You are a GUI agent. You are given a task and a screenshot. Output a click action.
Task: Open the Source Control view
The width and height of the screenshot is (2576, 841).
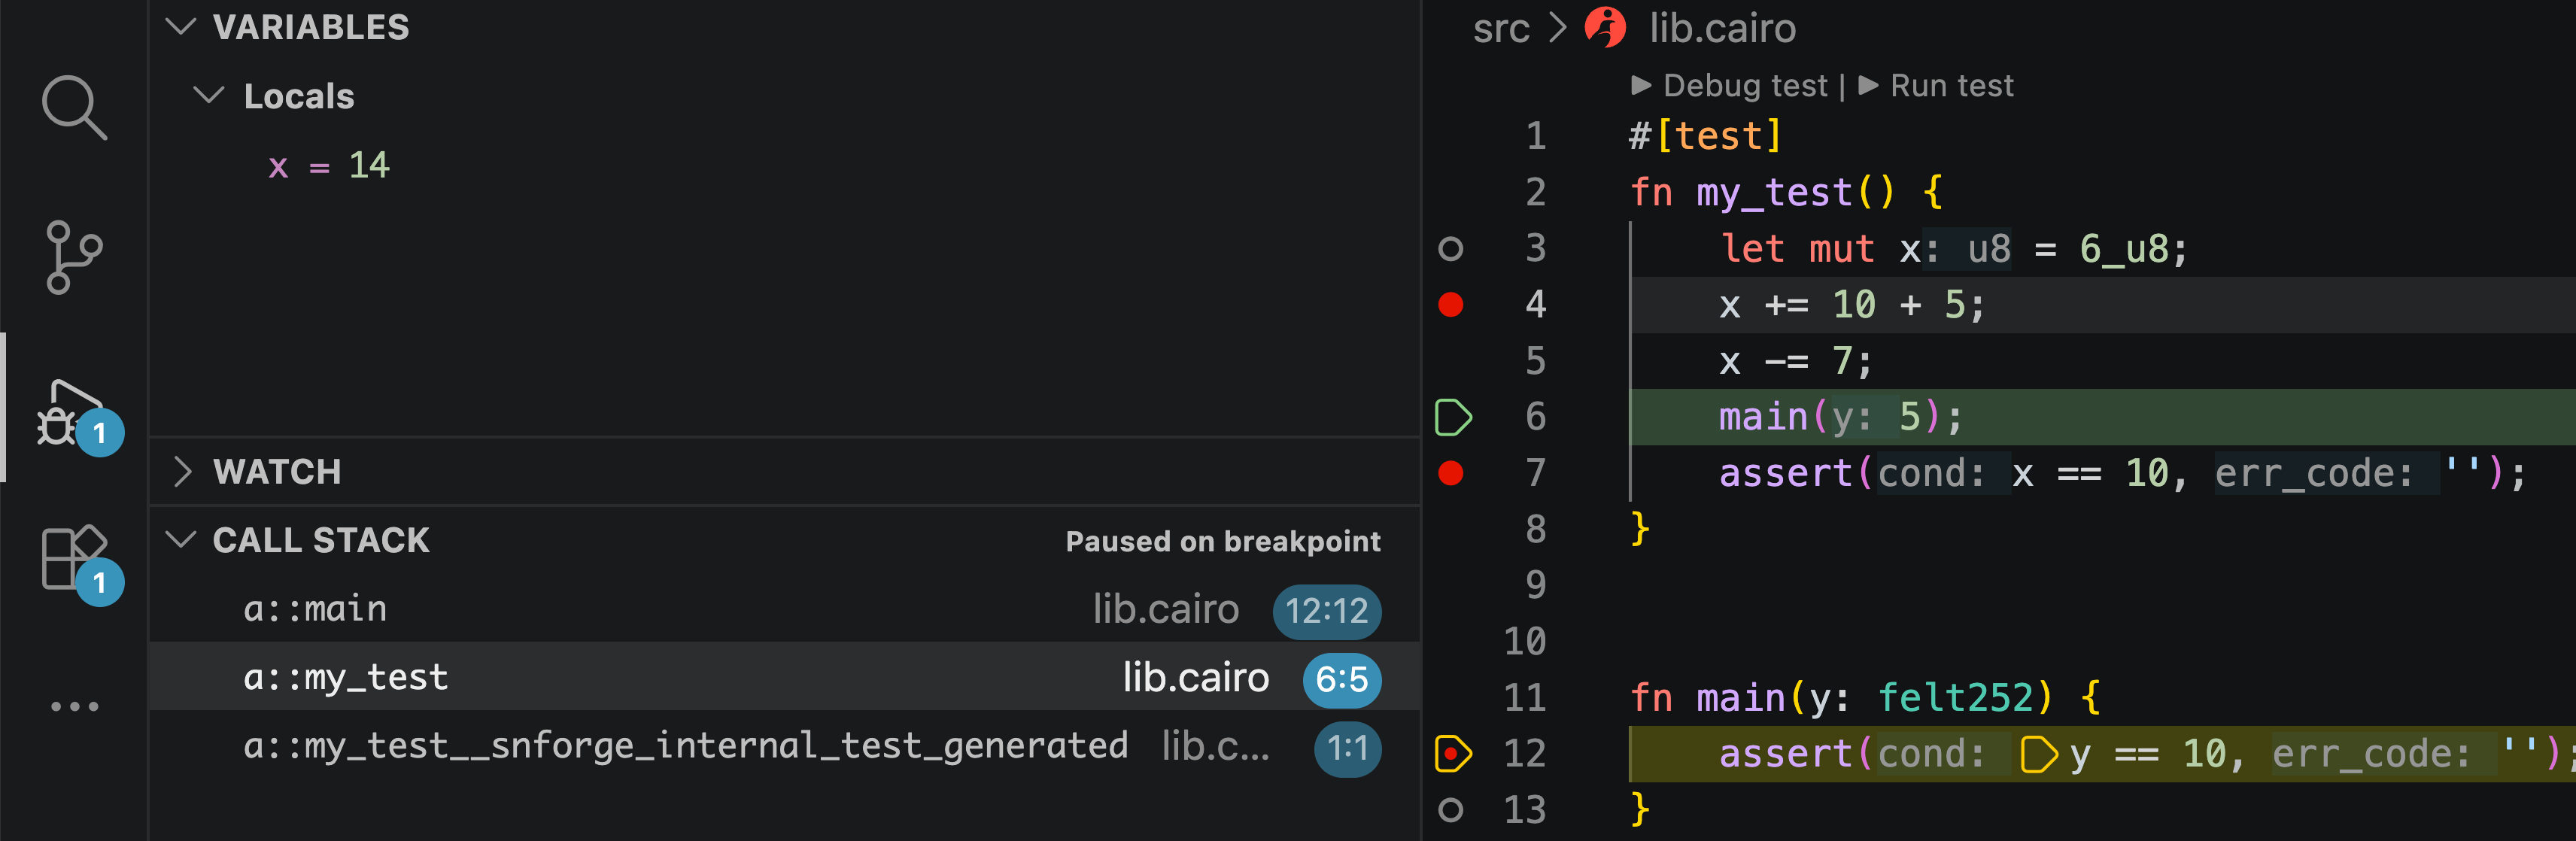[x=73, y=257]
